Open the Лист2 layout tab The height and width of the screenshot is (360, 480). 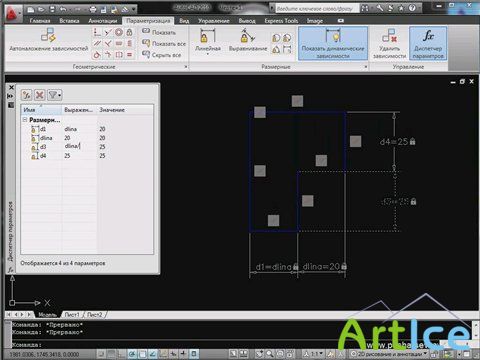point(95,315)
